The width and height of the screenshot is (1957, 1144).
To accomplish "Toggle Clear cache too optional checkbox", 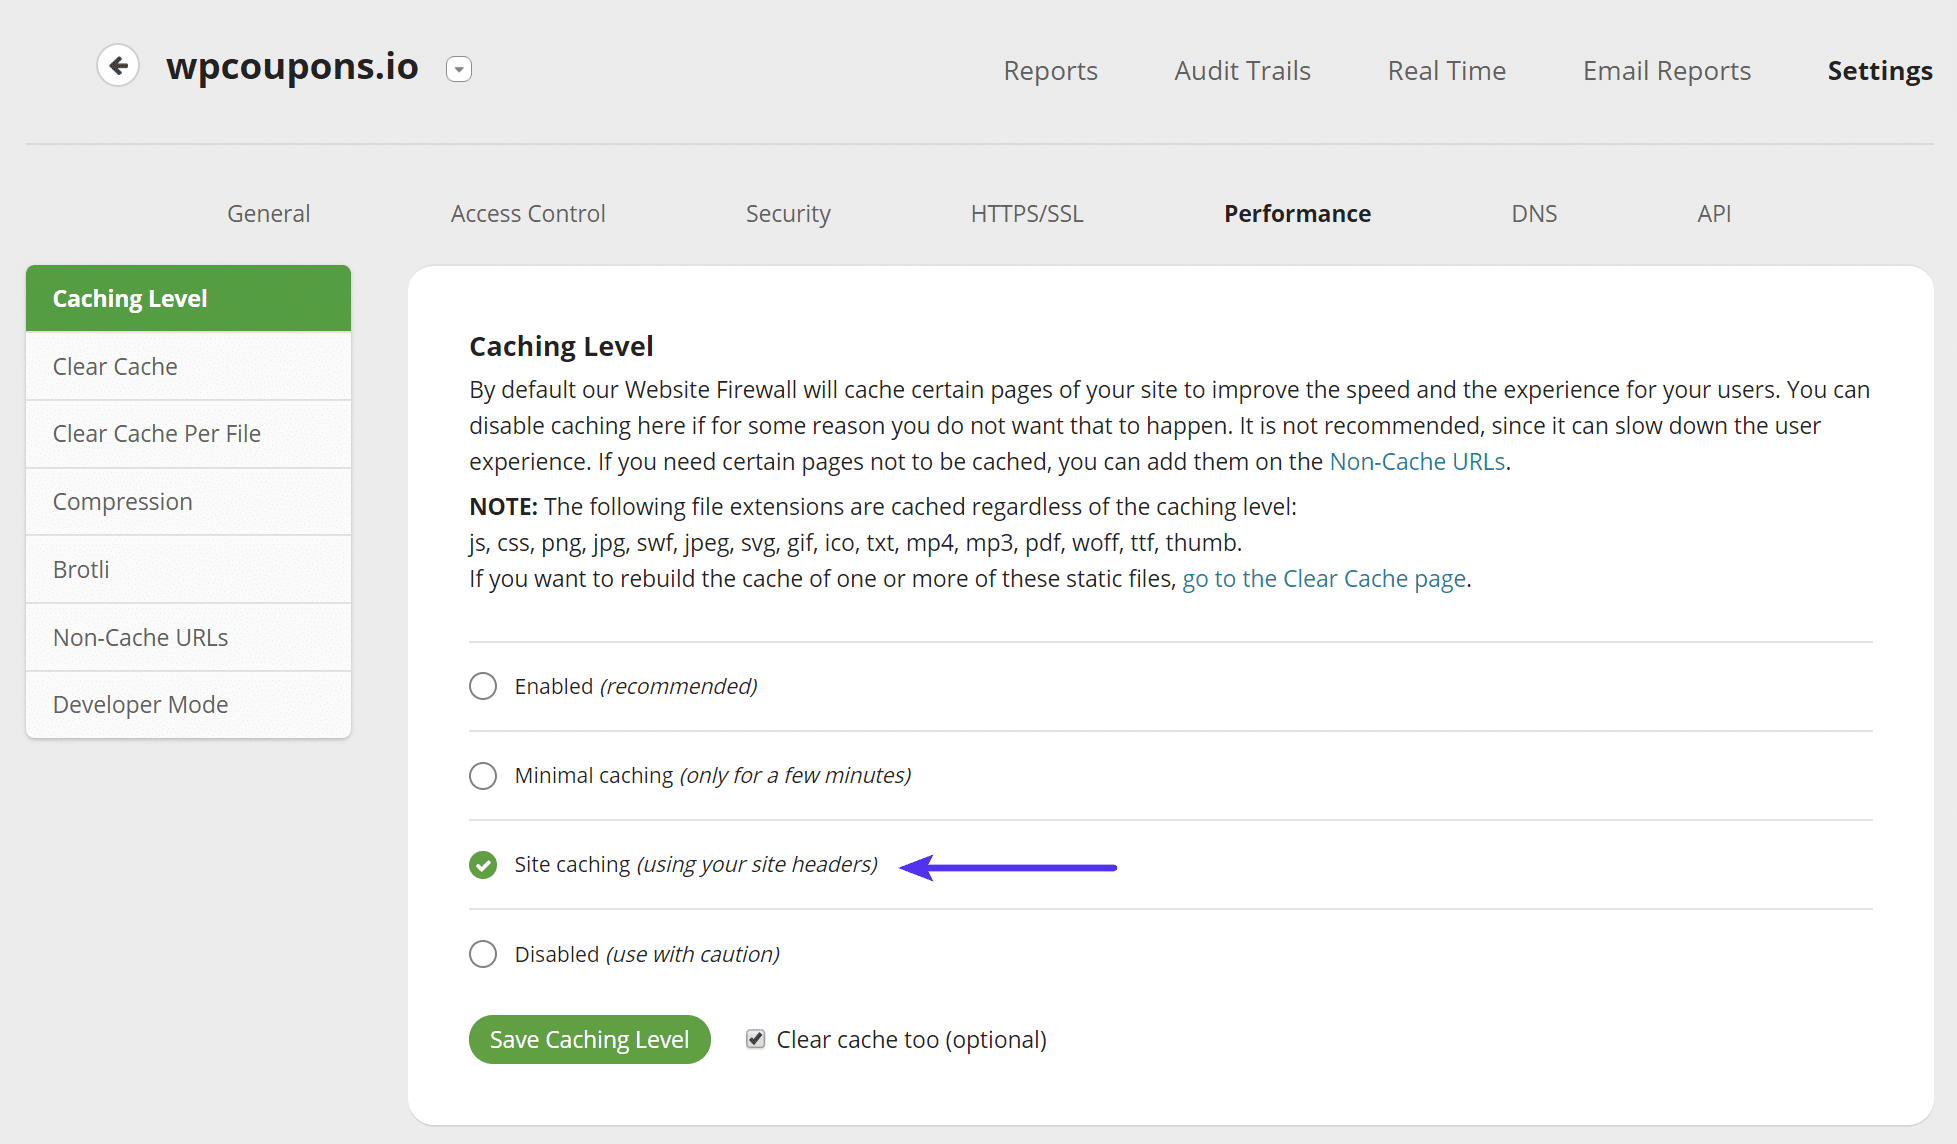I will tap(754, 1039).
